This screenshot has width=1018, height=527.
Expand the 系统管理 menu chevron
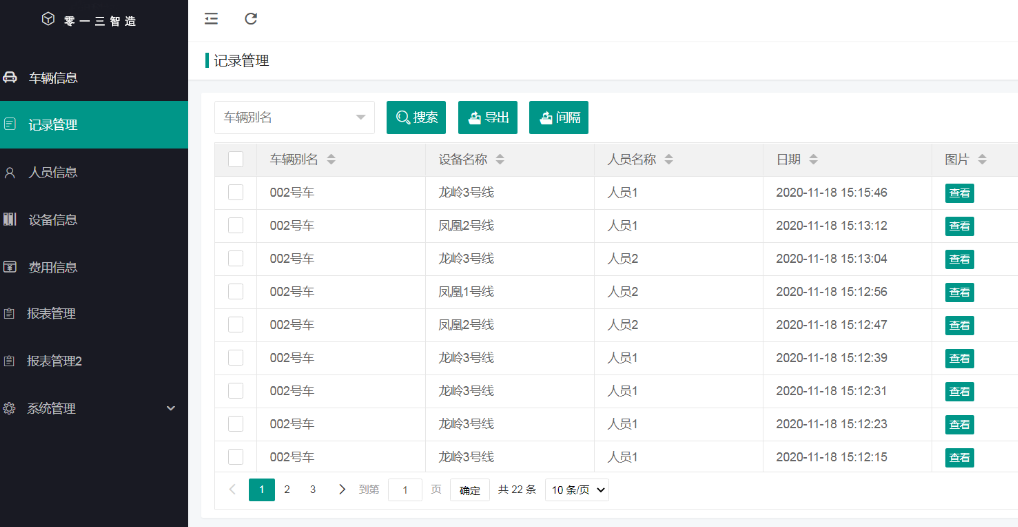pyautogui.click(x=171, y=408)
